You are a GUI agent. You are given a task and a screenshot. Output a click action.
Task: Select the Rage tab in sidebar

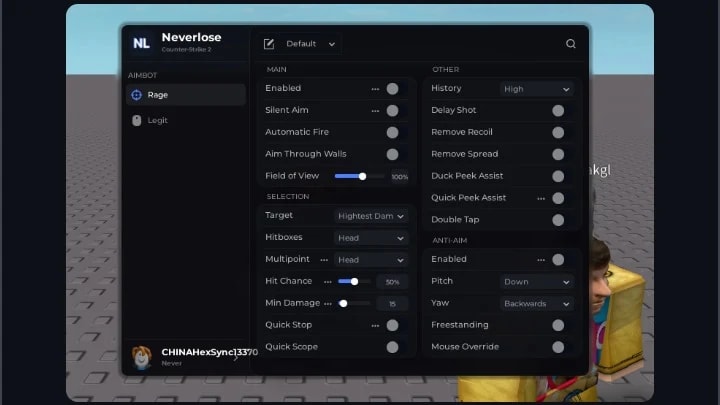(x=186, y=95)
